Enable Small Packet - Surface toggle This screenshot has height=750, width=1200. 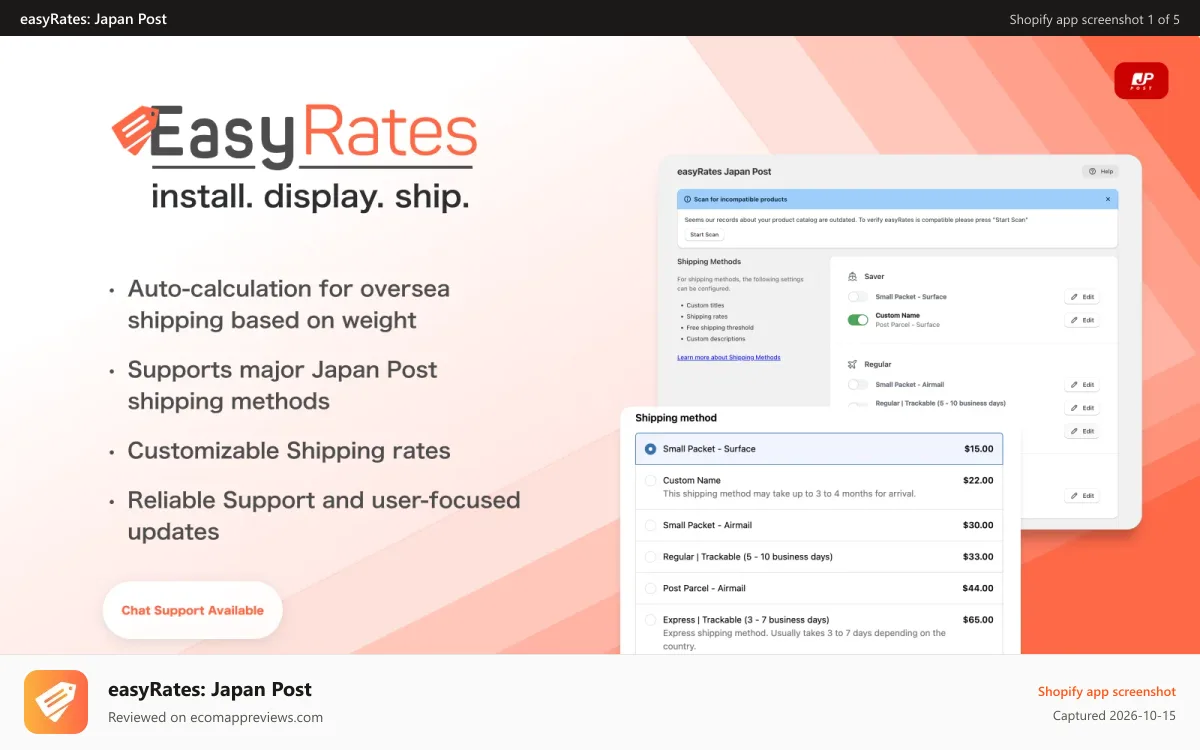point(858,297)
